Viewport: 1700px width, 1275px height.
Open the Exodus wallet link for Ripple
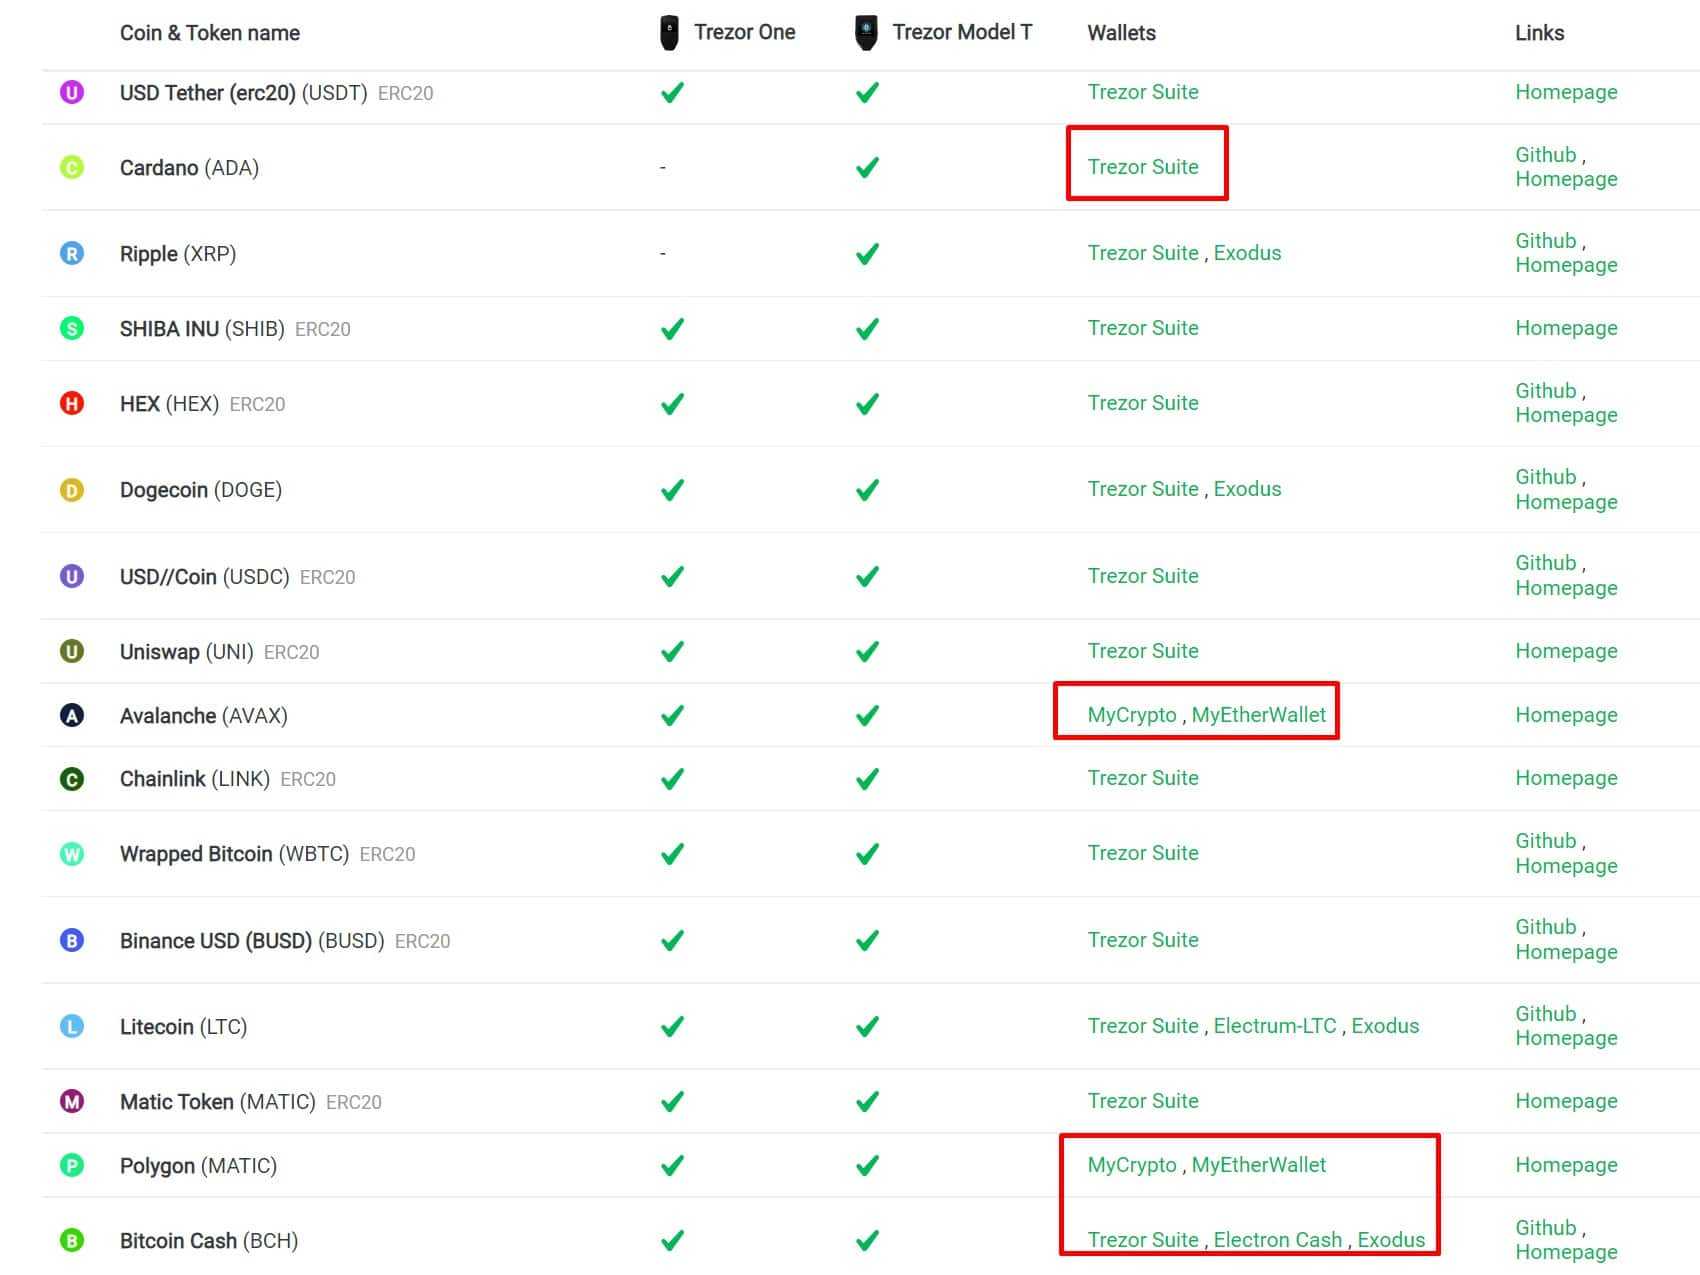point(1247,253)
